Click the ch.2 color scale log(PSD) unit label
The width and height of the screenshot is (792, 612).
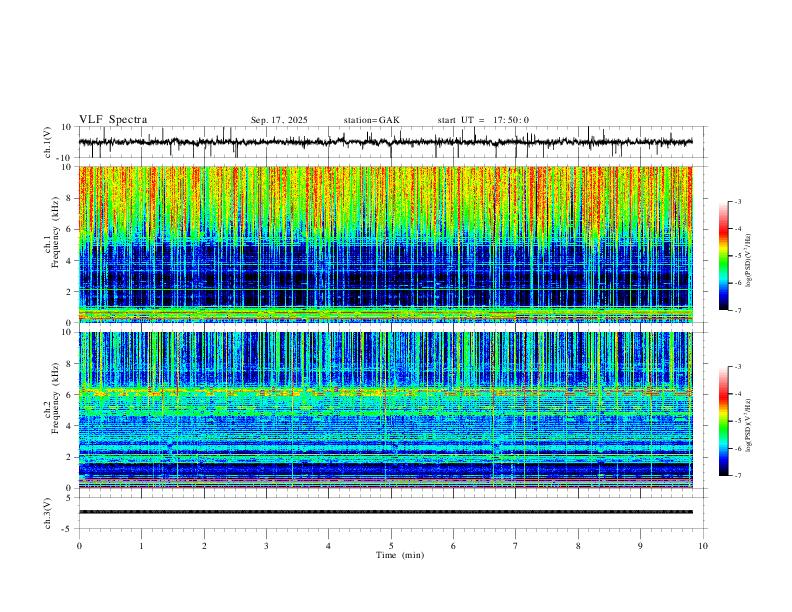pos(748,425)
